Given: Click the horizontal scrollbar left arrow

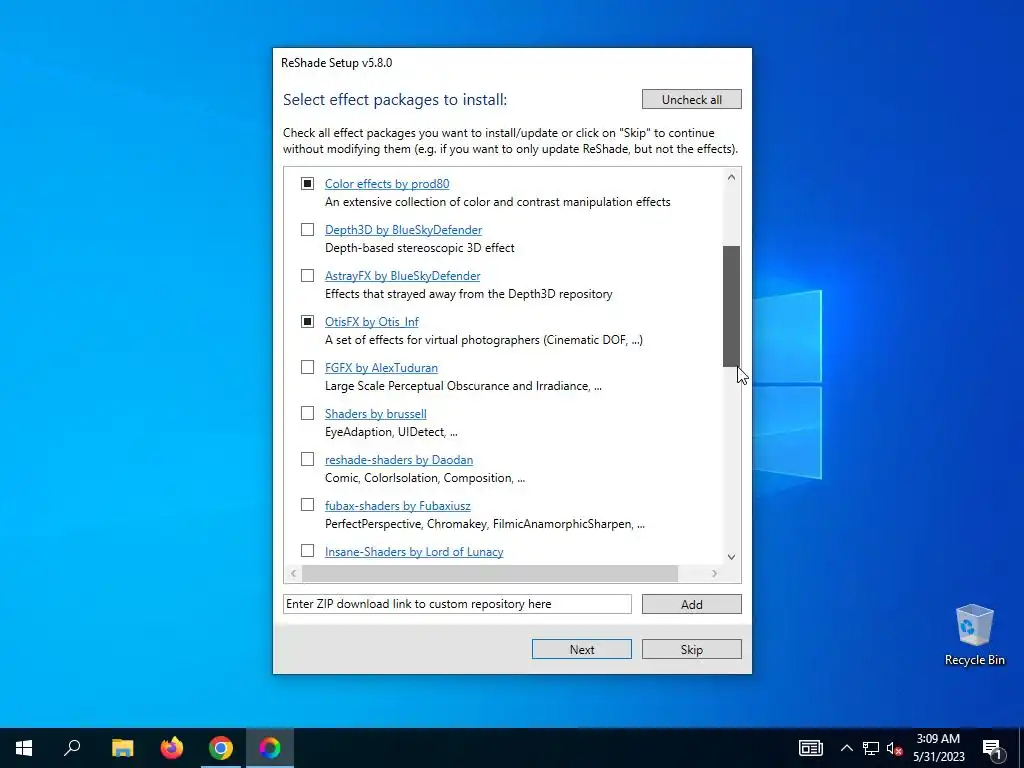Looking at the screenshot, I should tap(293, 573).
